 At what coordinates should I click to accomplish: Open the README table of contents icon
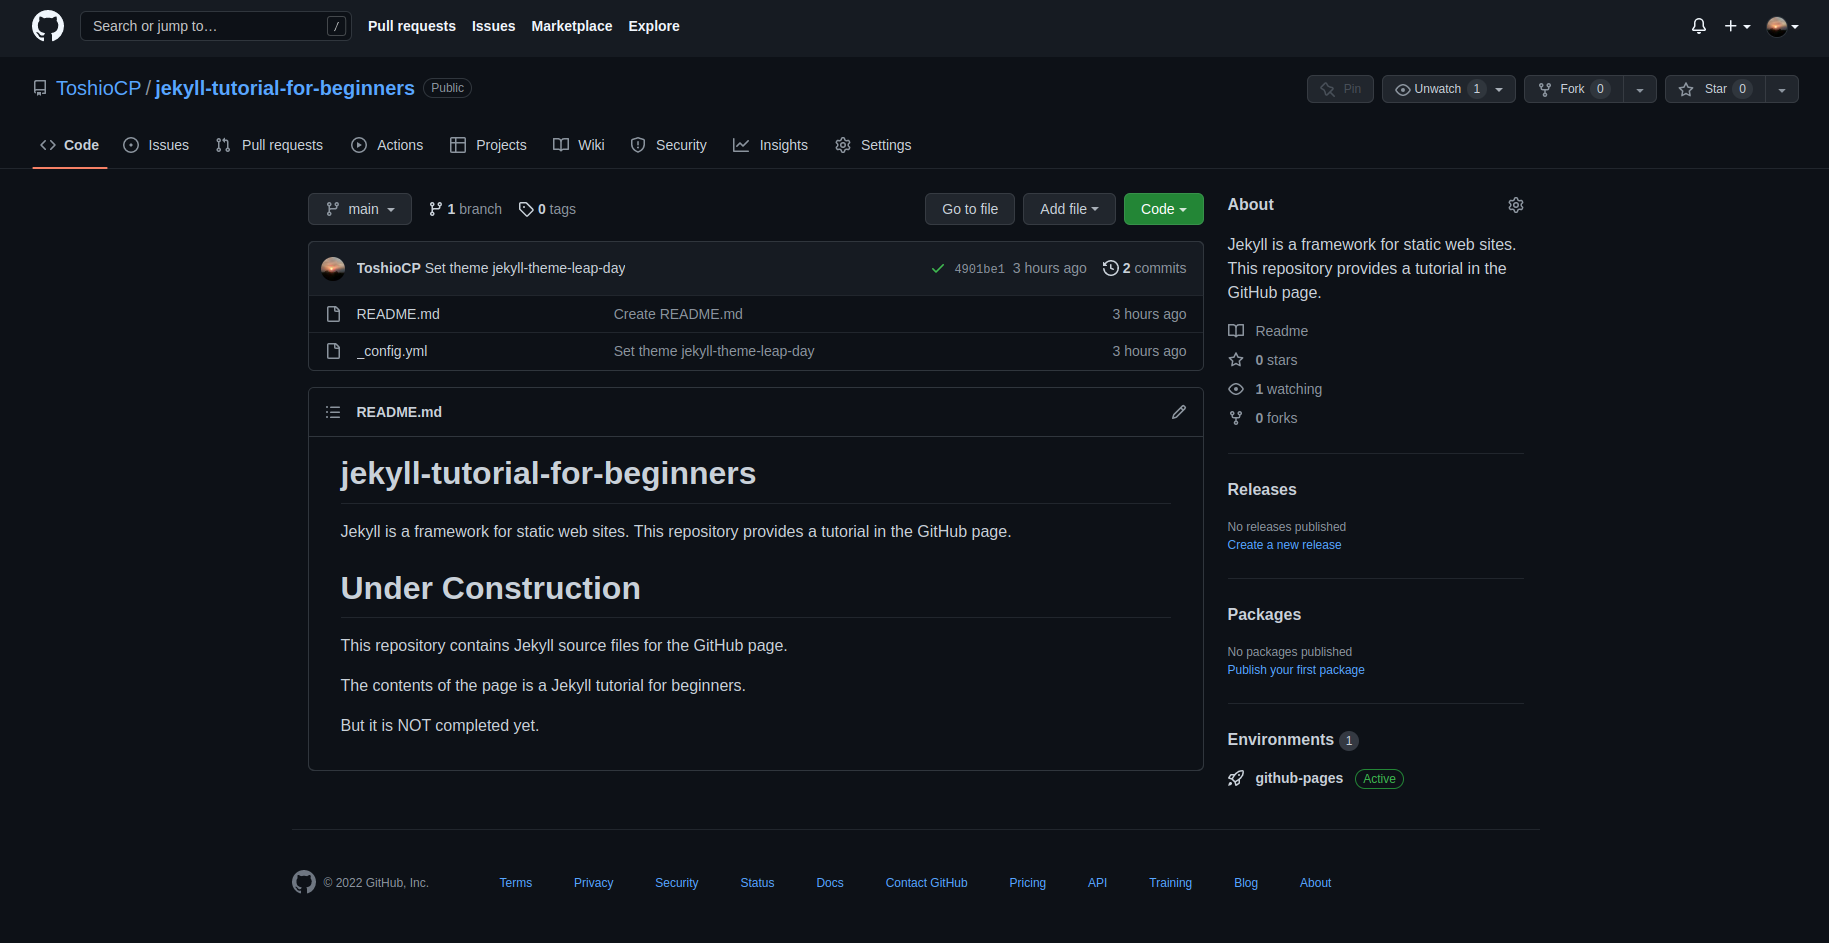pos(333,412)
